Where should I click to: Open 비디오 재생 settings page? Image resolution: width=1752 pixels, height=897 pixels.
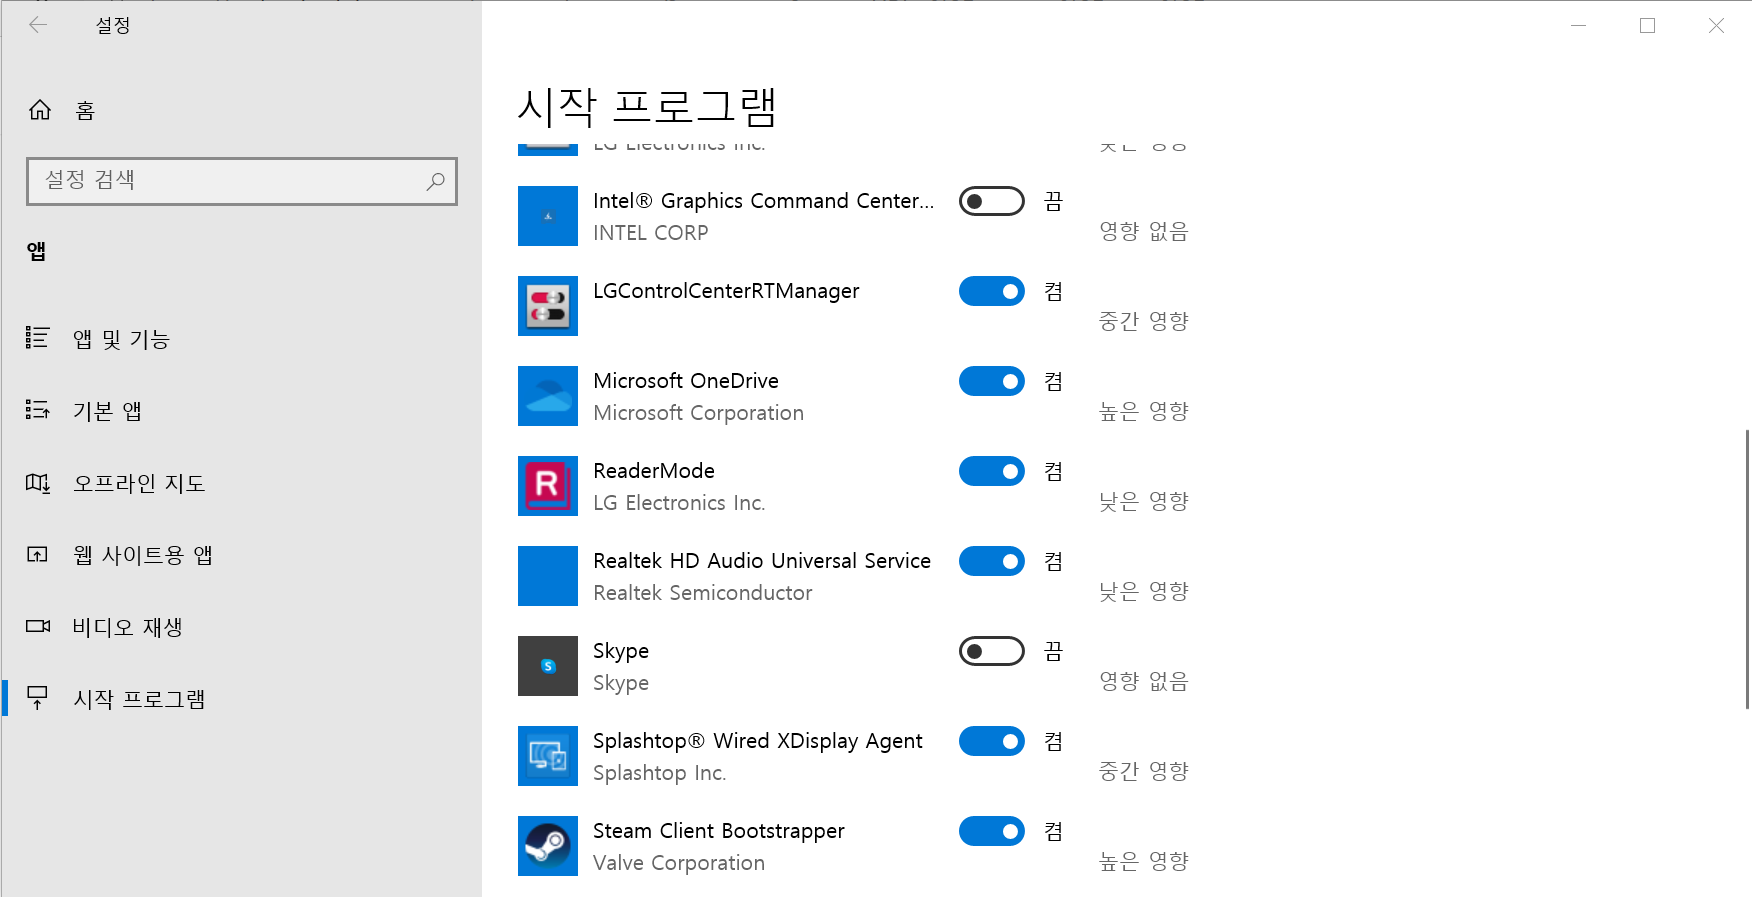tap(242, 627)
